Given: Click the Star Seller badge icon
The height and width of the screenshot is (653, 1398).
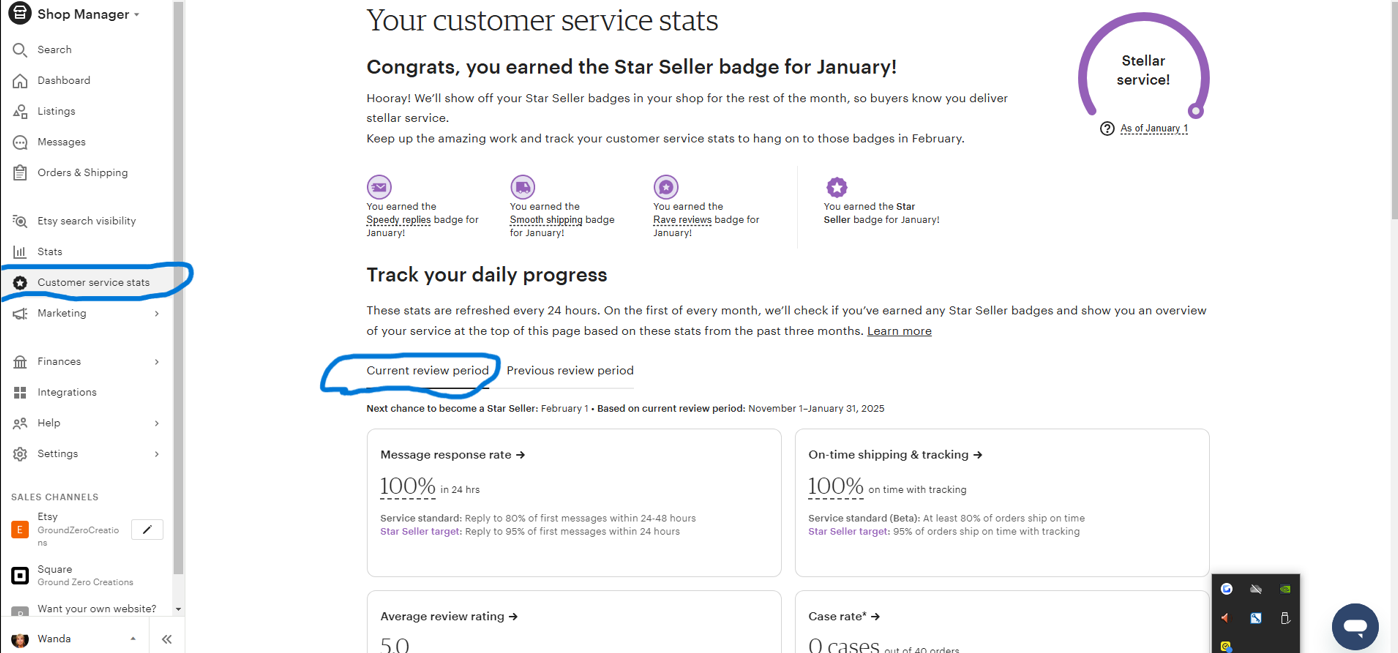Looking at the screenshot, I should click(x=837, y=187).
